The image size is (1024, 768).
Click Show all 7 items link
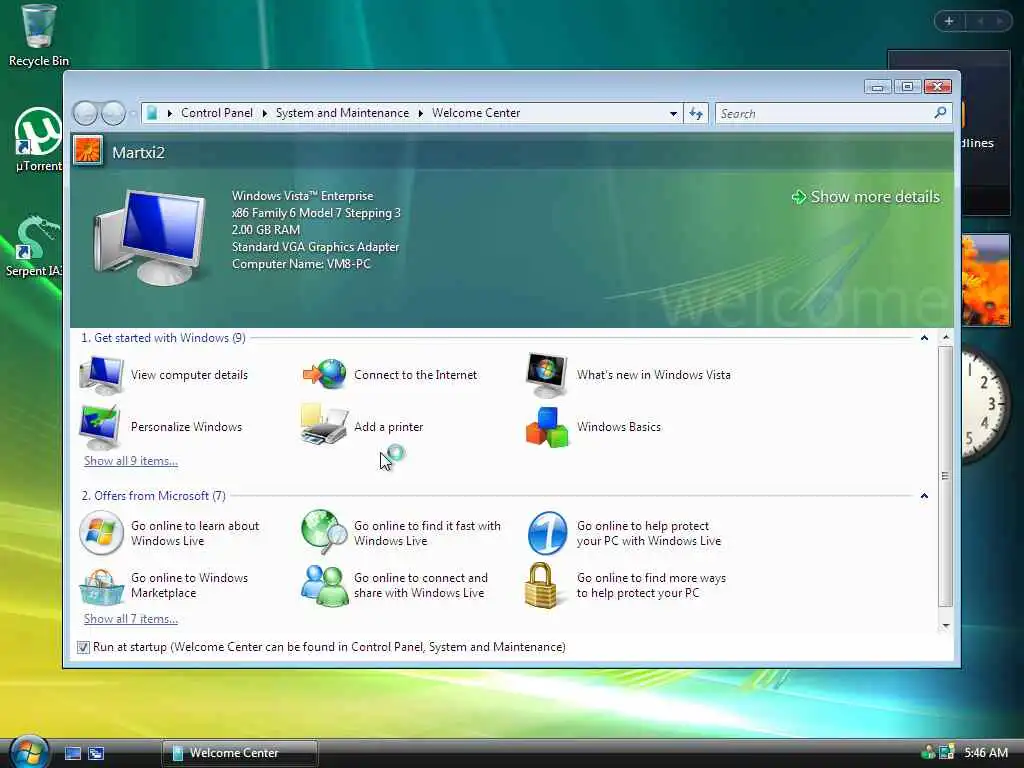pos(131,618)
